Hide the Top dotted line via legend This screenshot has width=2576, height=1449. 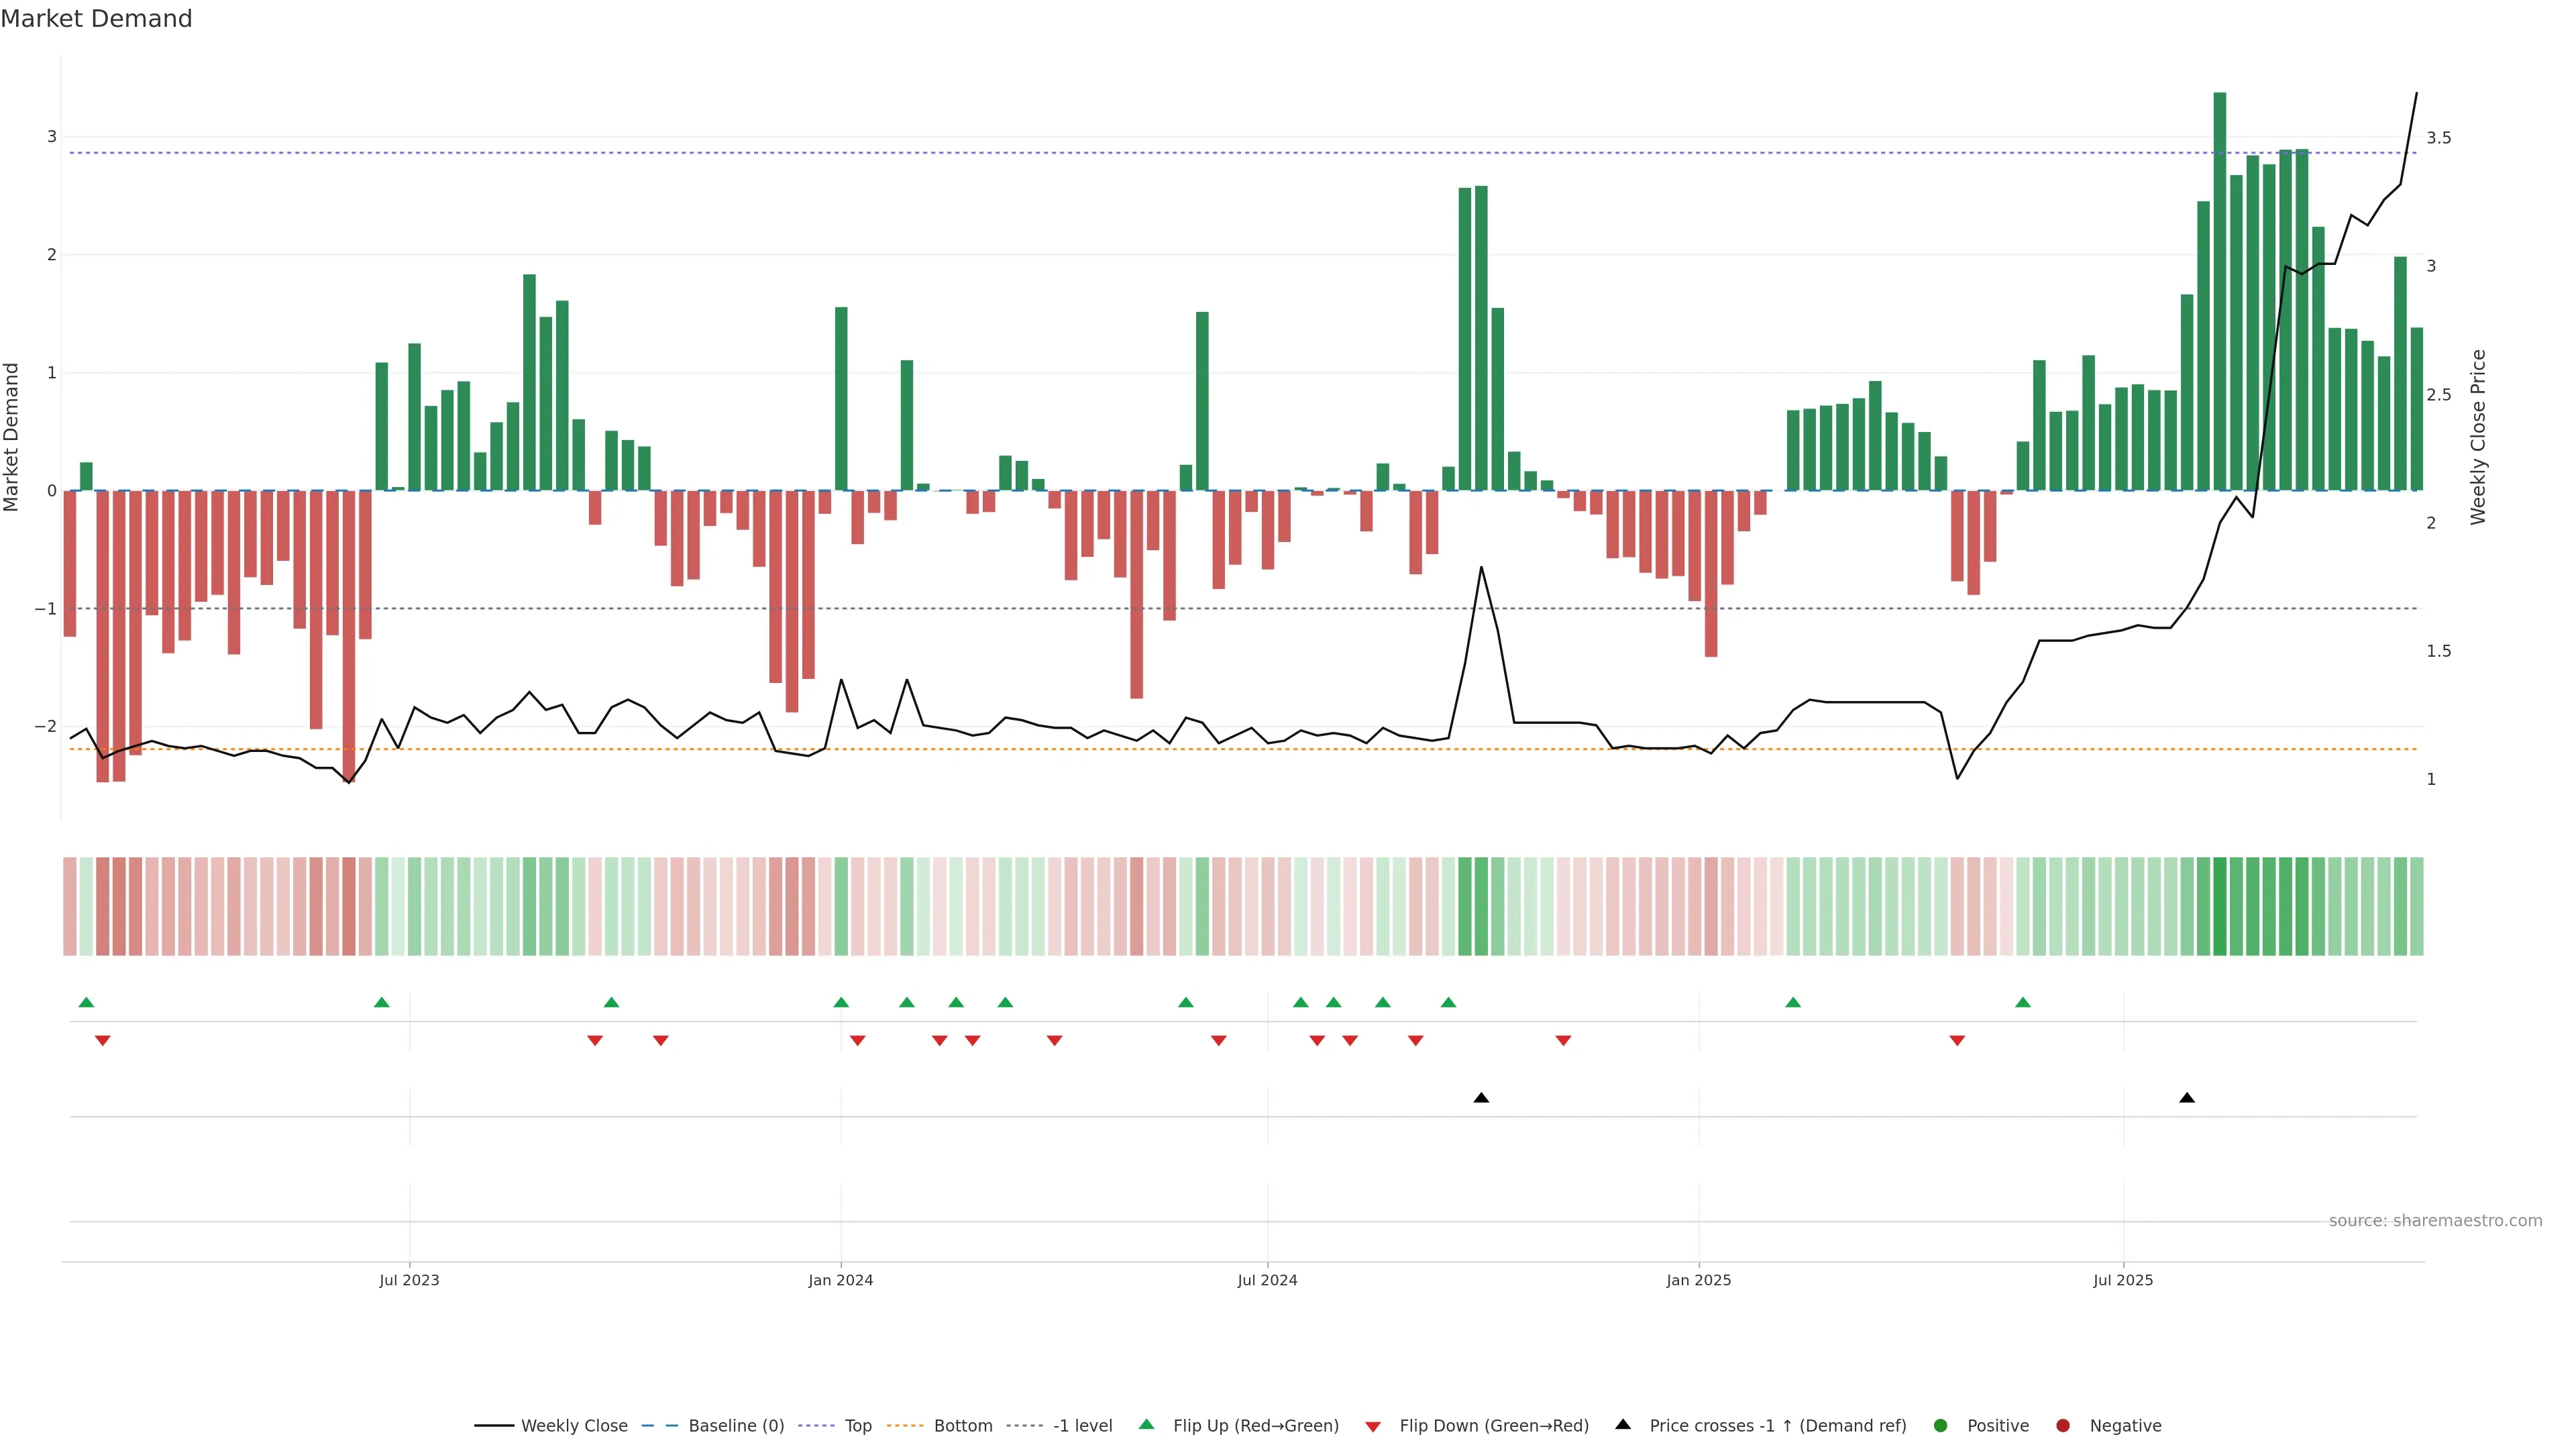click(857, 1425)
